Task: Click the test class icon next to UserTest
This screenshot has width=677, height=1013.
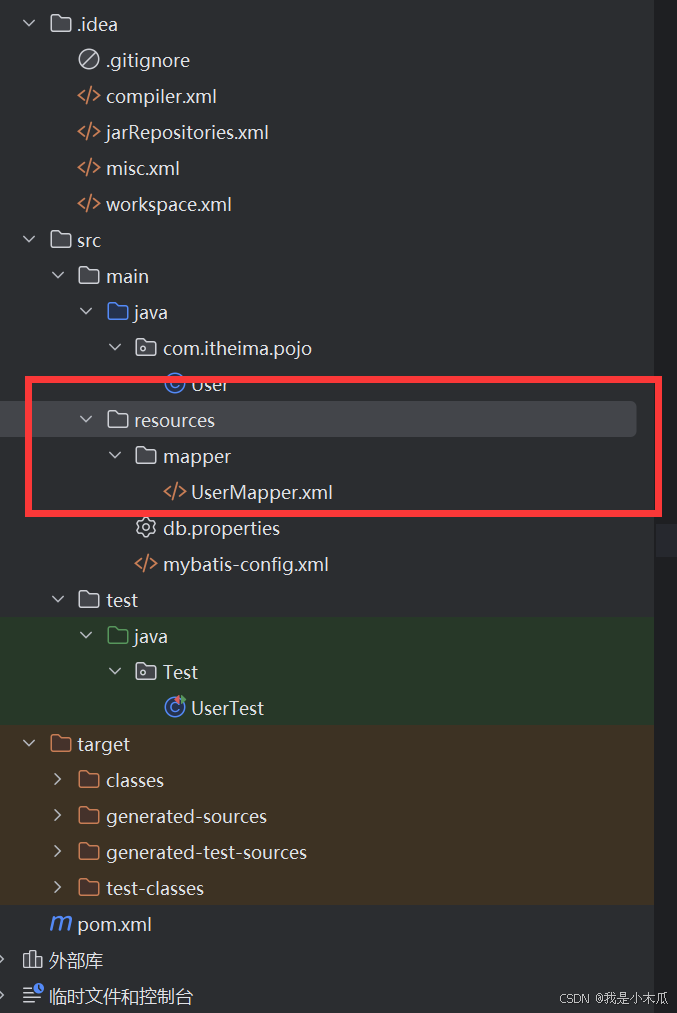Action: 172,707
